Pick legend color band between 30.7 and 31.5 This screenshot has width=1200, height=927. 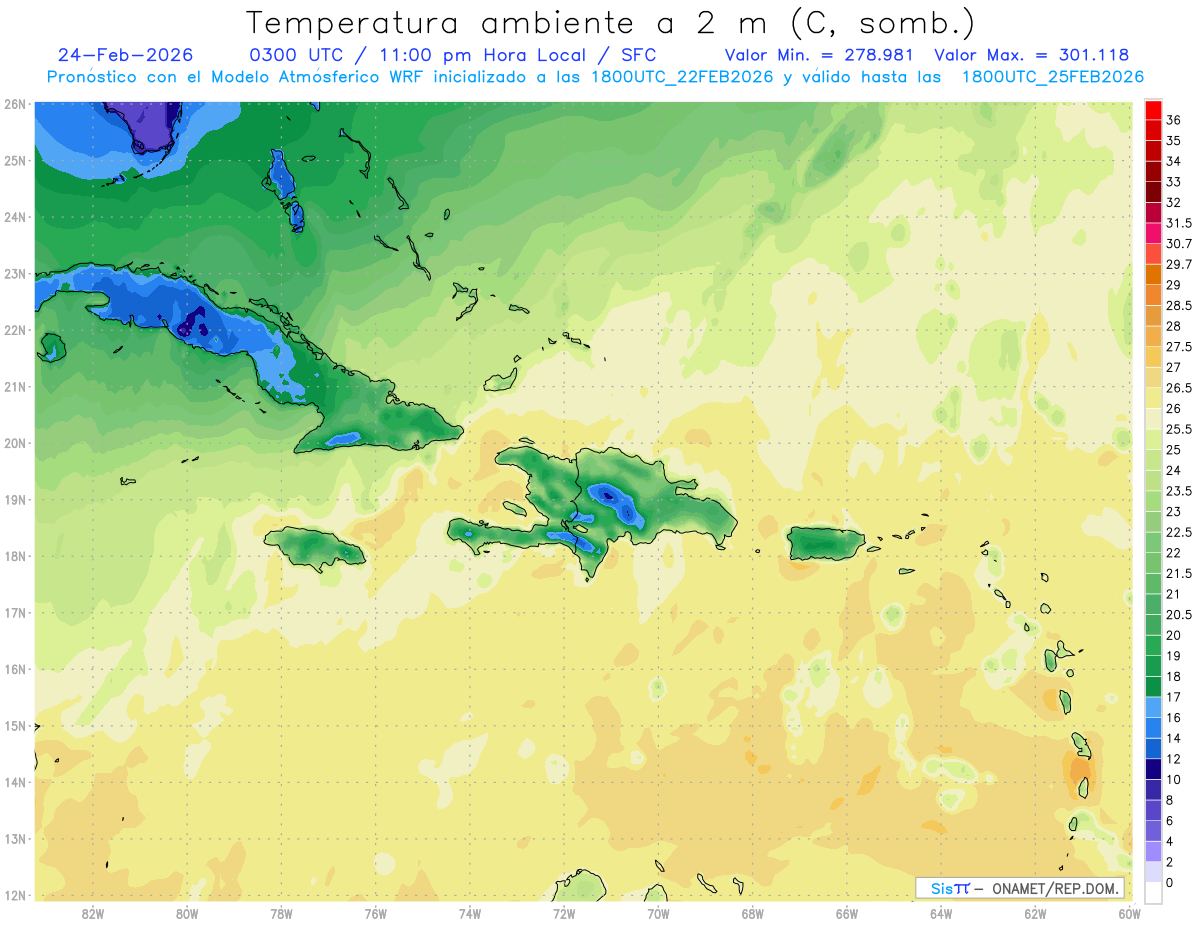(1153, 234)
